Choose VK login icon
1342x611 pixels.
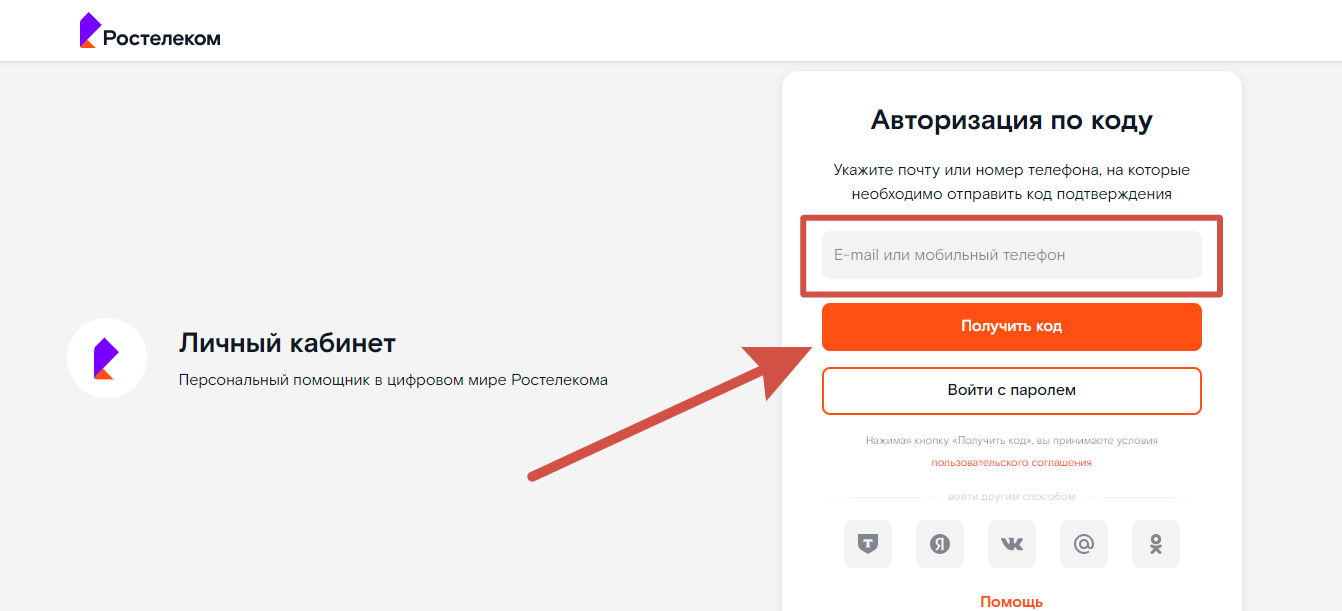click(x=1011, y=544)
